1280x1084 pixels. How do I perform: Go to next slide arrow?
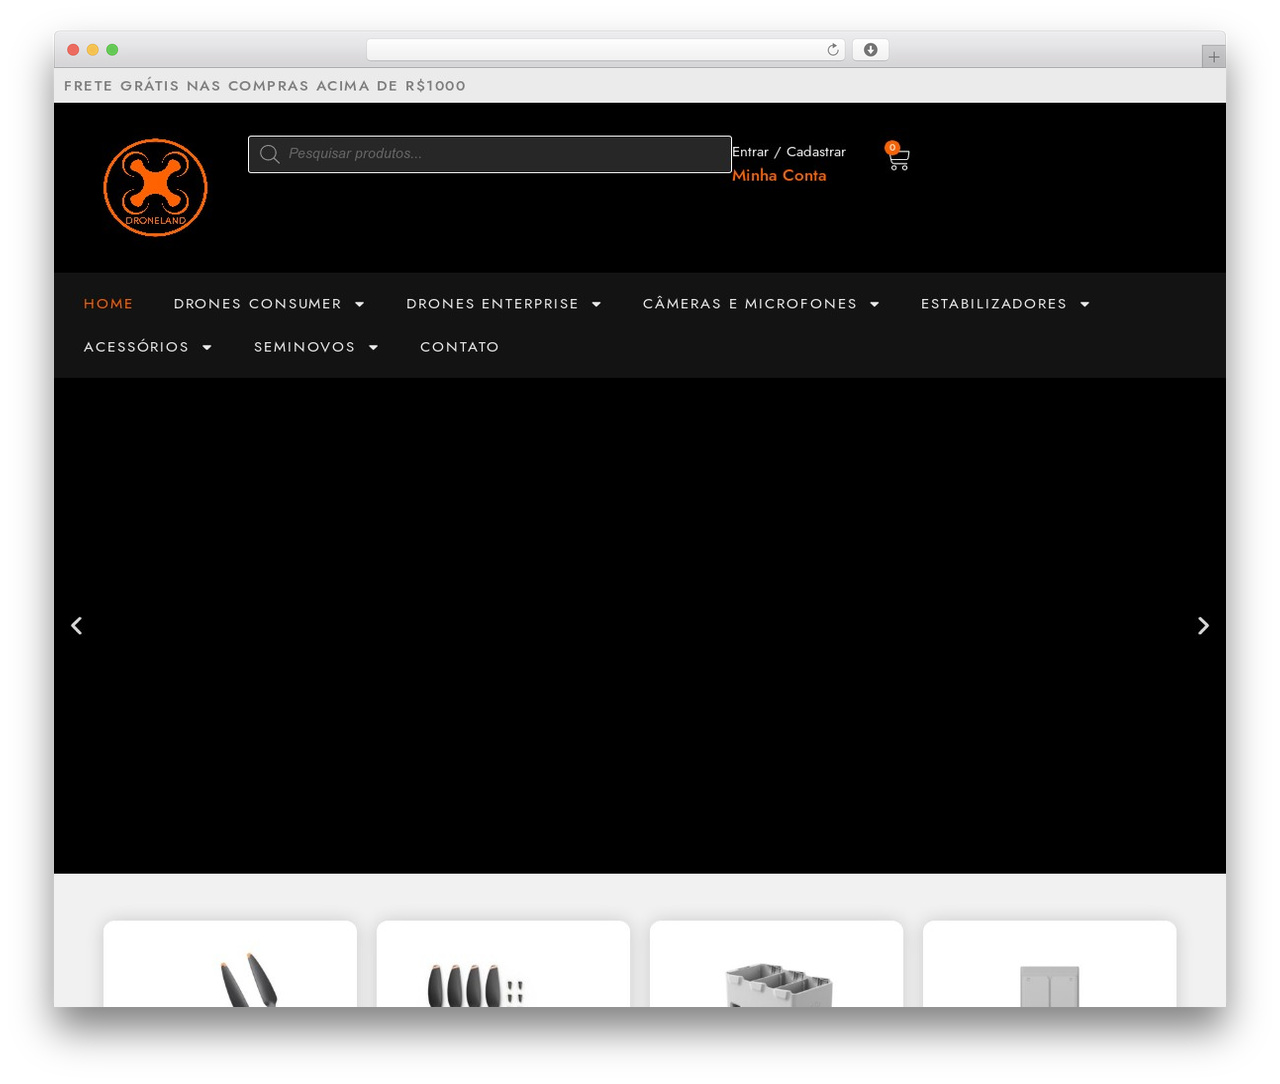coord(1203,626)
